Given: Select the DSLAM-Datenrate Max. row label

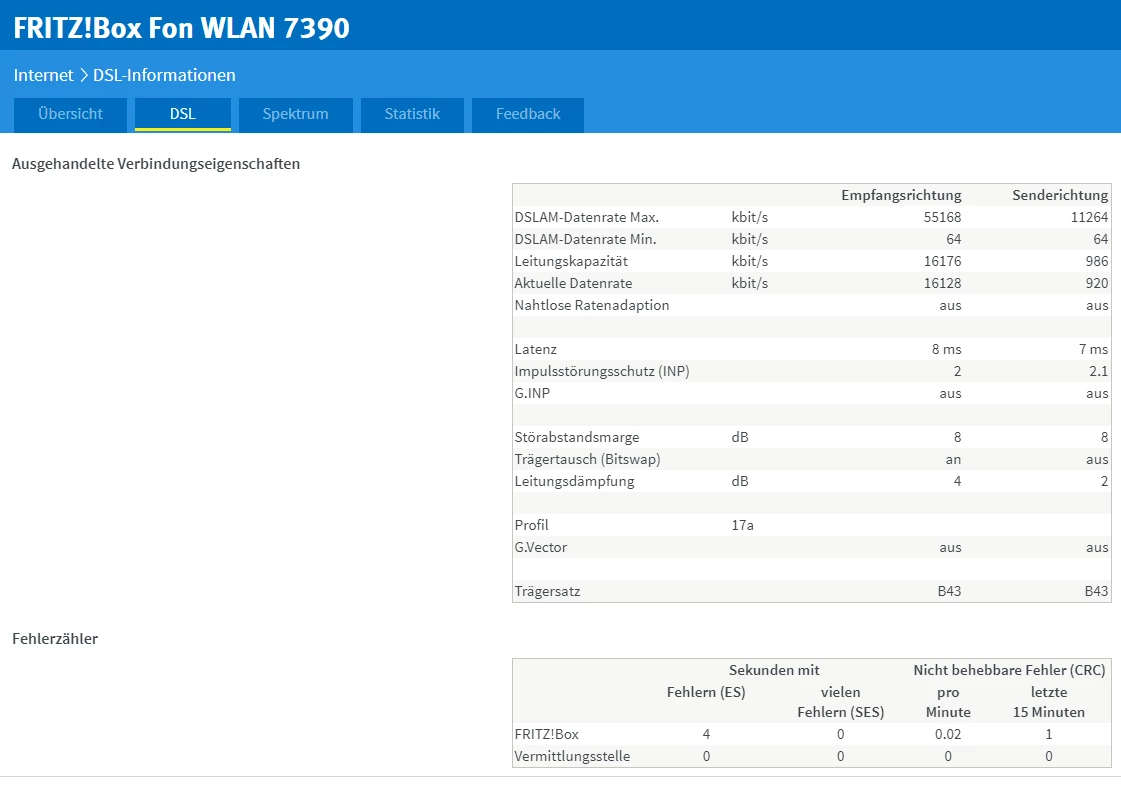Looking at the screenshot, I should pyautogui.click(x=587, y=217).
